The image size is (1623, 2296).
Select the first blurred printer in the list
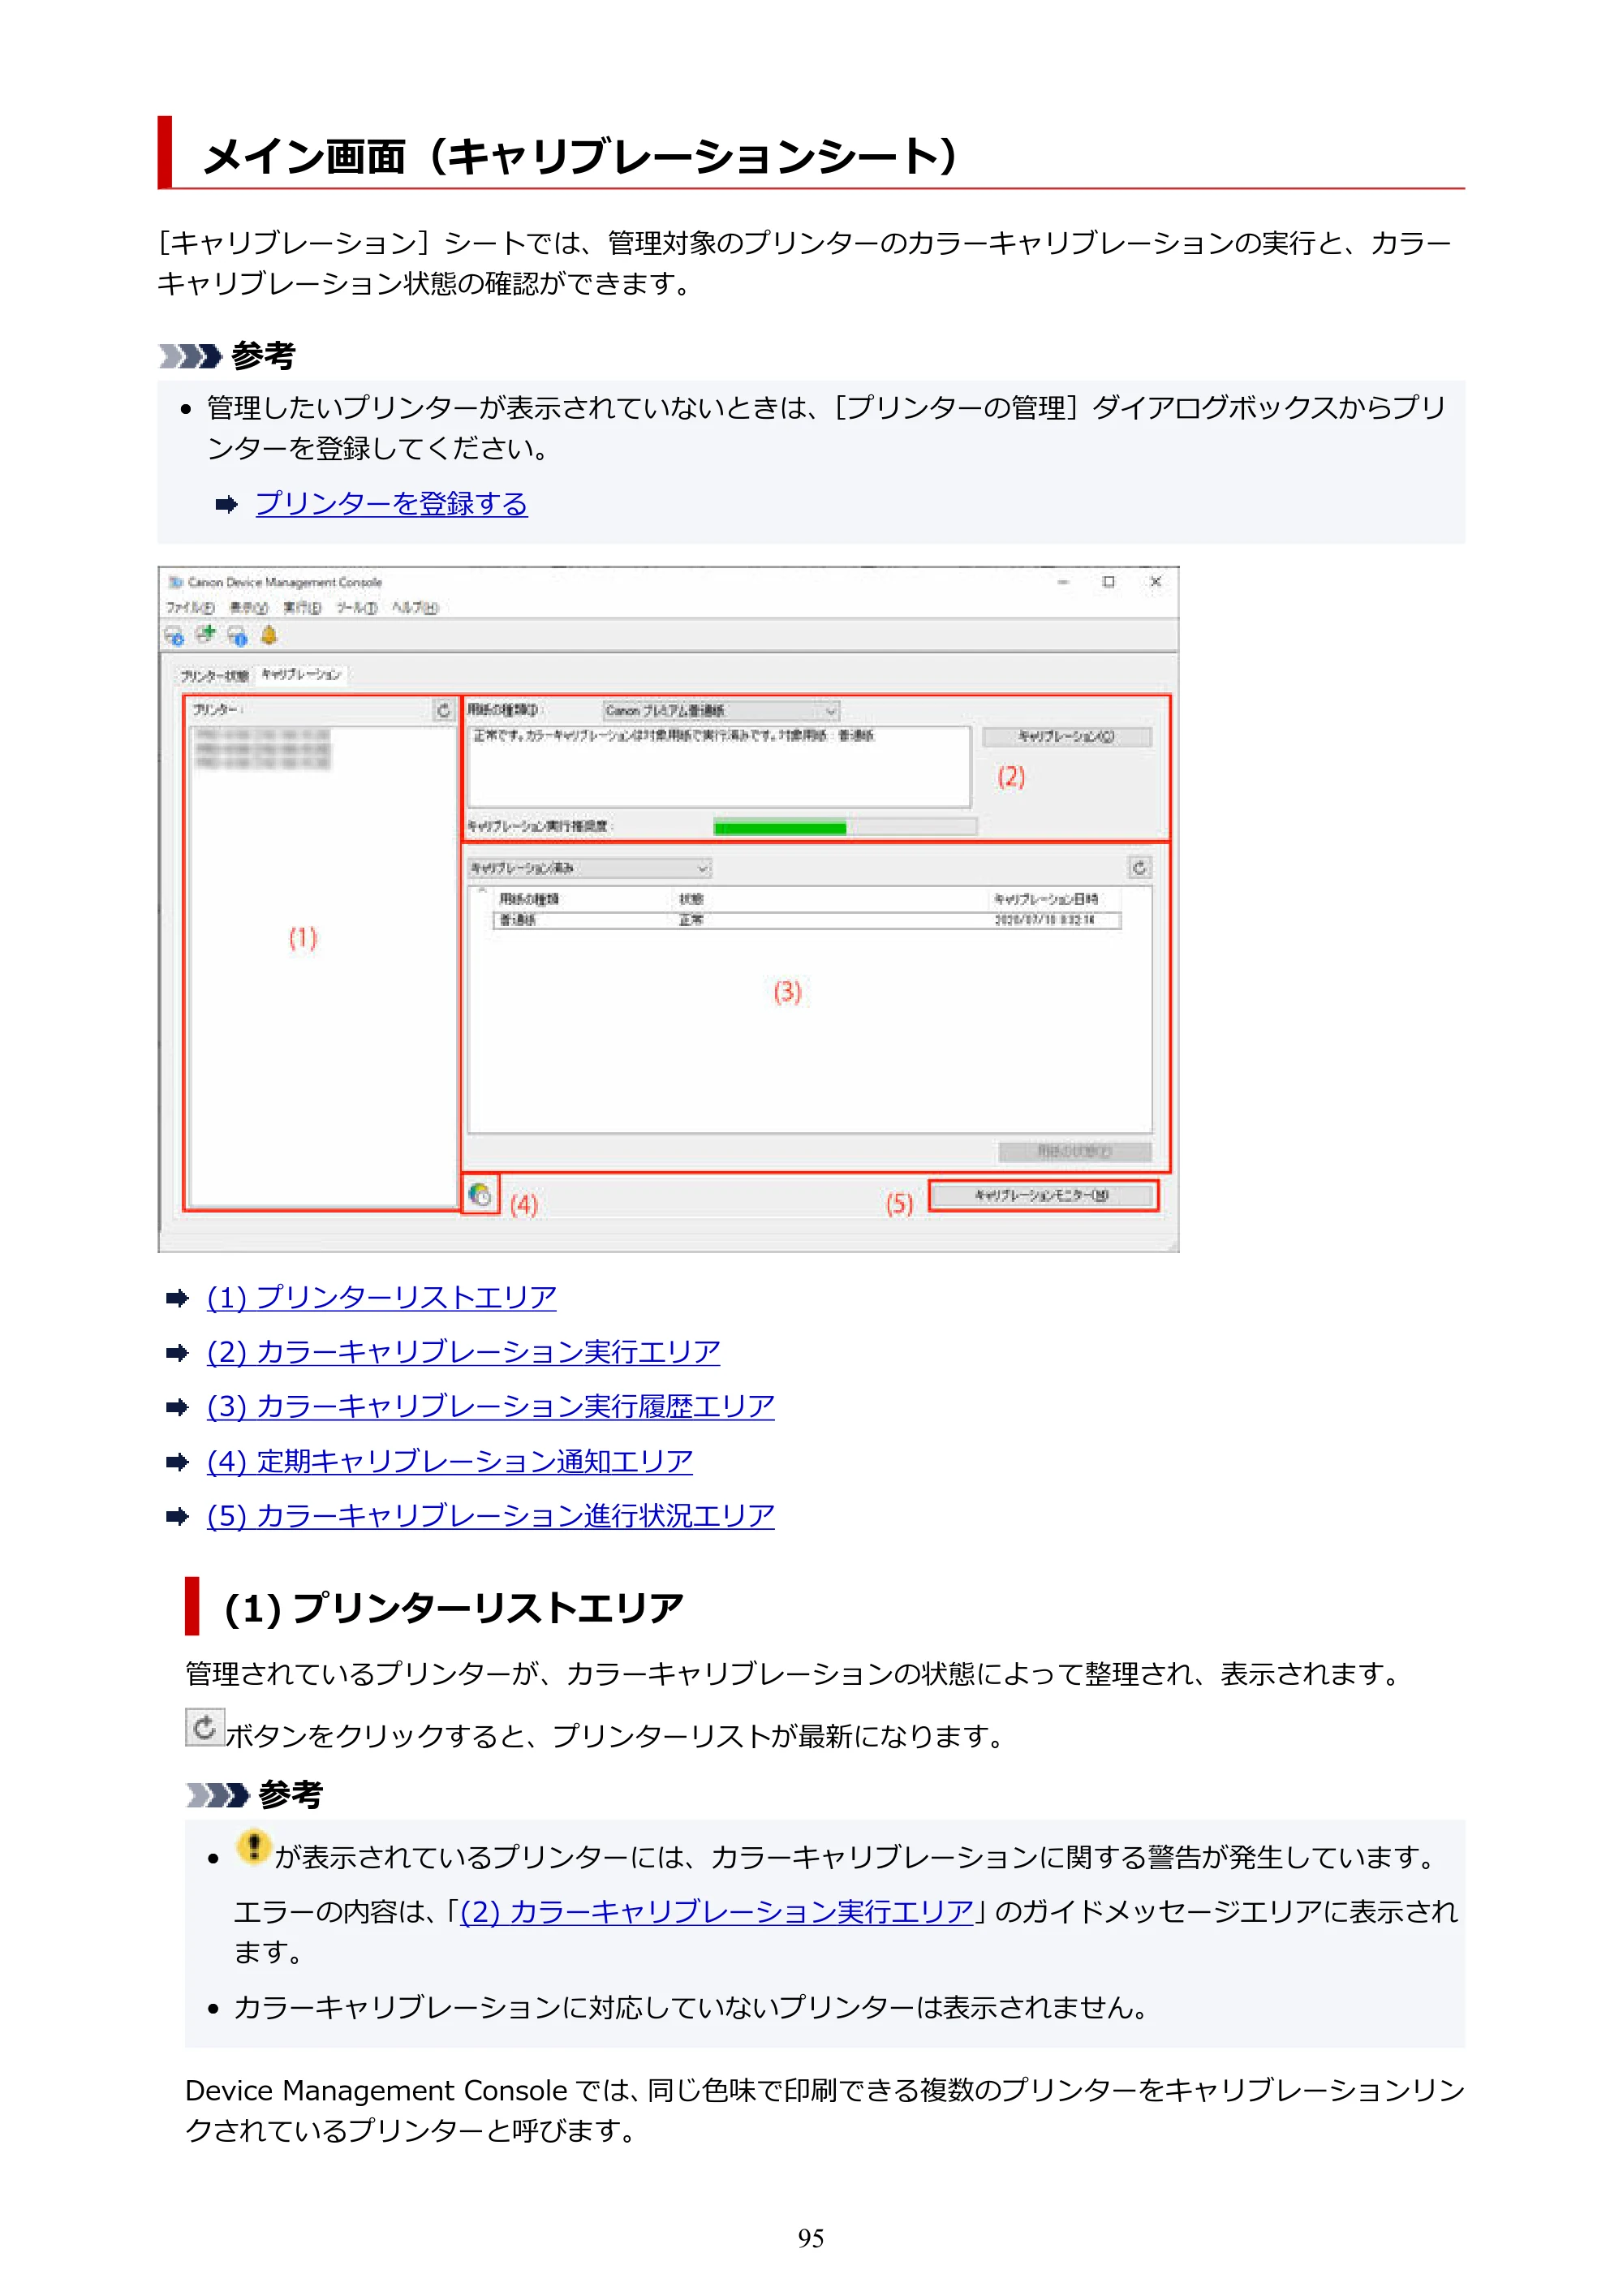click(x=262, y=735)
